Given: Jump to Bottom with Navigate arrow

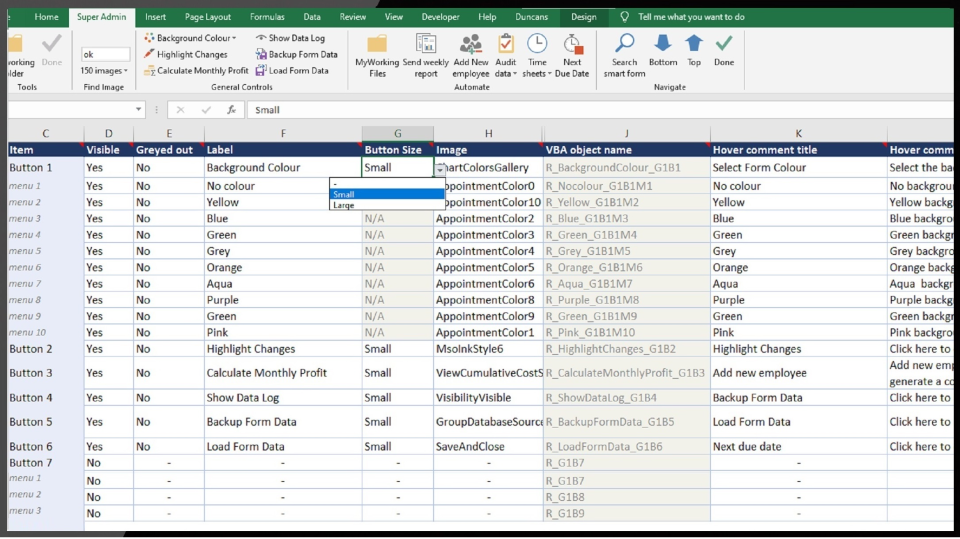Looking at the screenshot, I should [663, 50].
